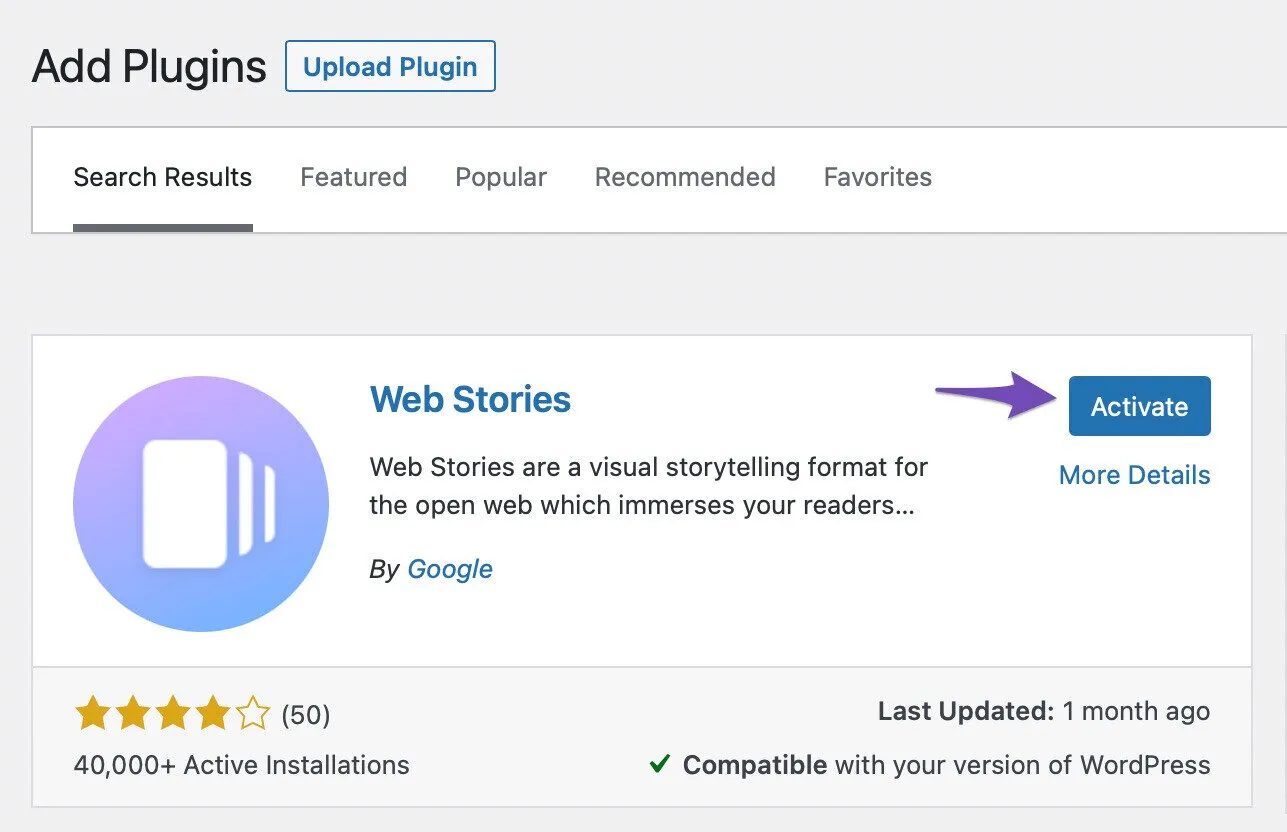The width and height of the screenshot is (1287, 832).
Task: Open the Web Stories title link
Action: pyautogui.click(x=470, y=399)
